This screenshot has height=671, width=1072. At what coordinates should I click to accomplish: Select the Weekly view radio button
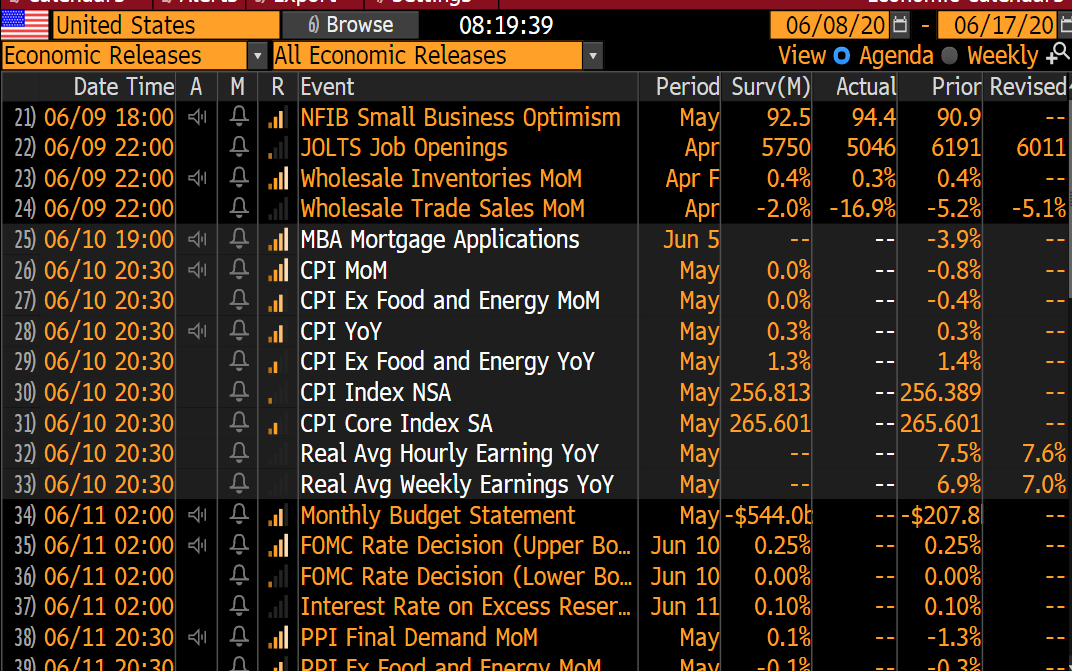pos(949,55)
